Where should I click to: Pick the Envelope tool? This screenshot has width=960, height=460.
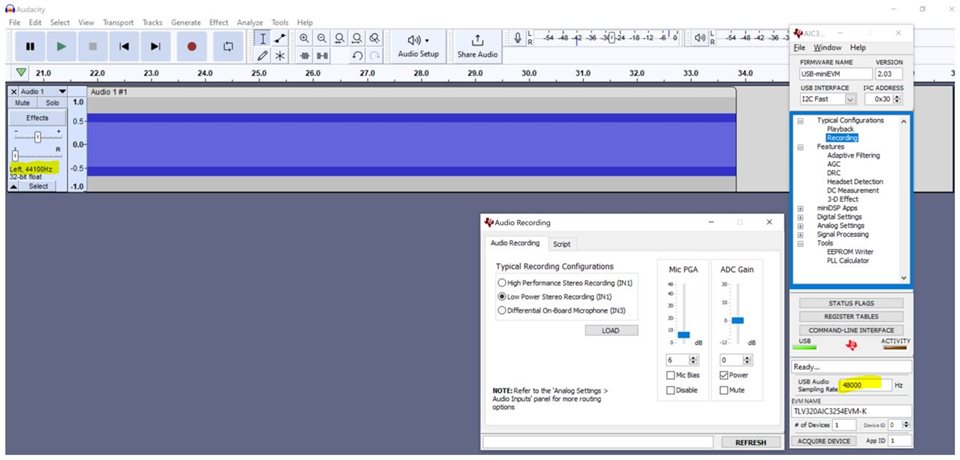click(x=280, y=39)
